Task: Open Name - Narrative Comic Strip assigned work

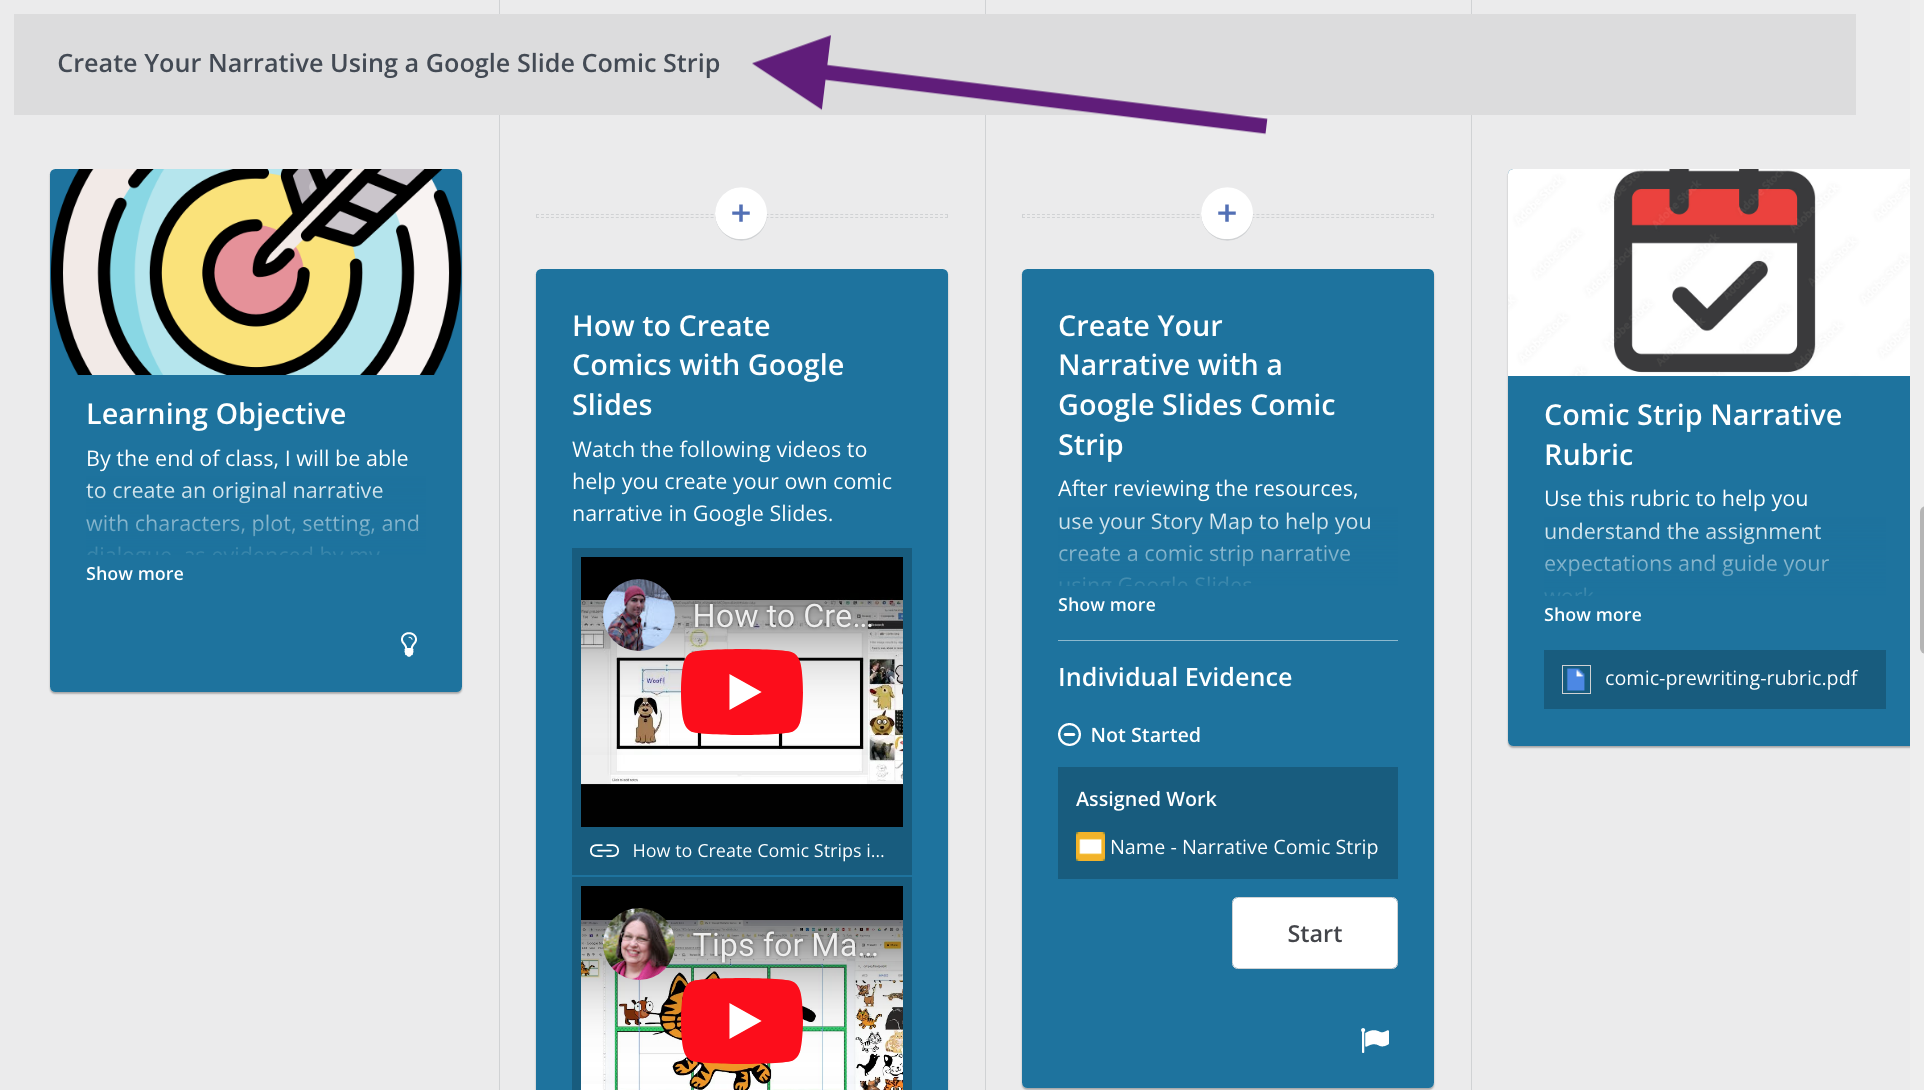Action: [1228, 847]
